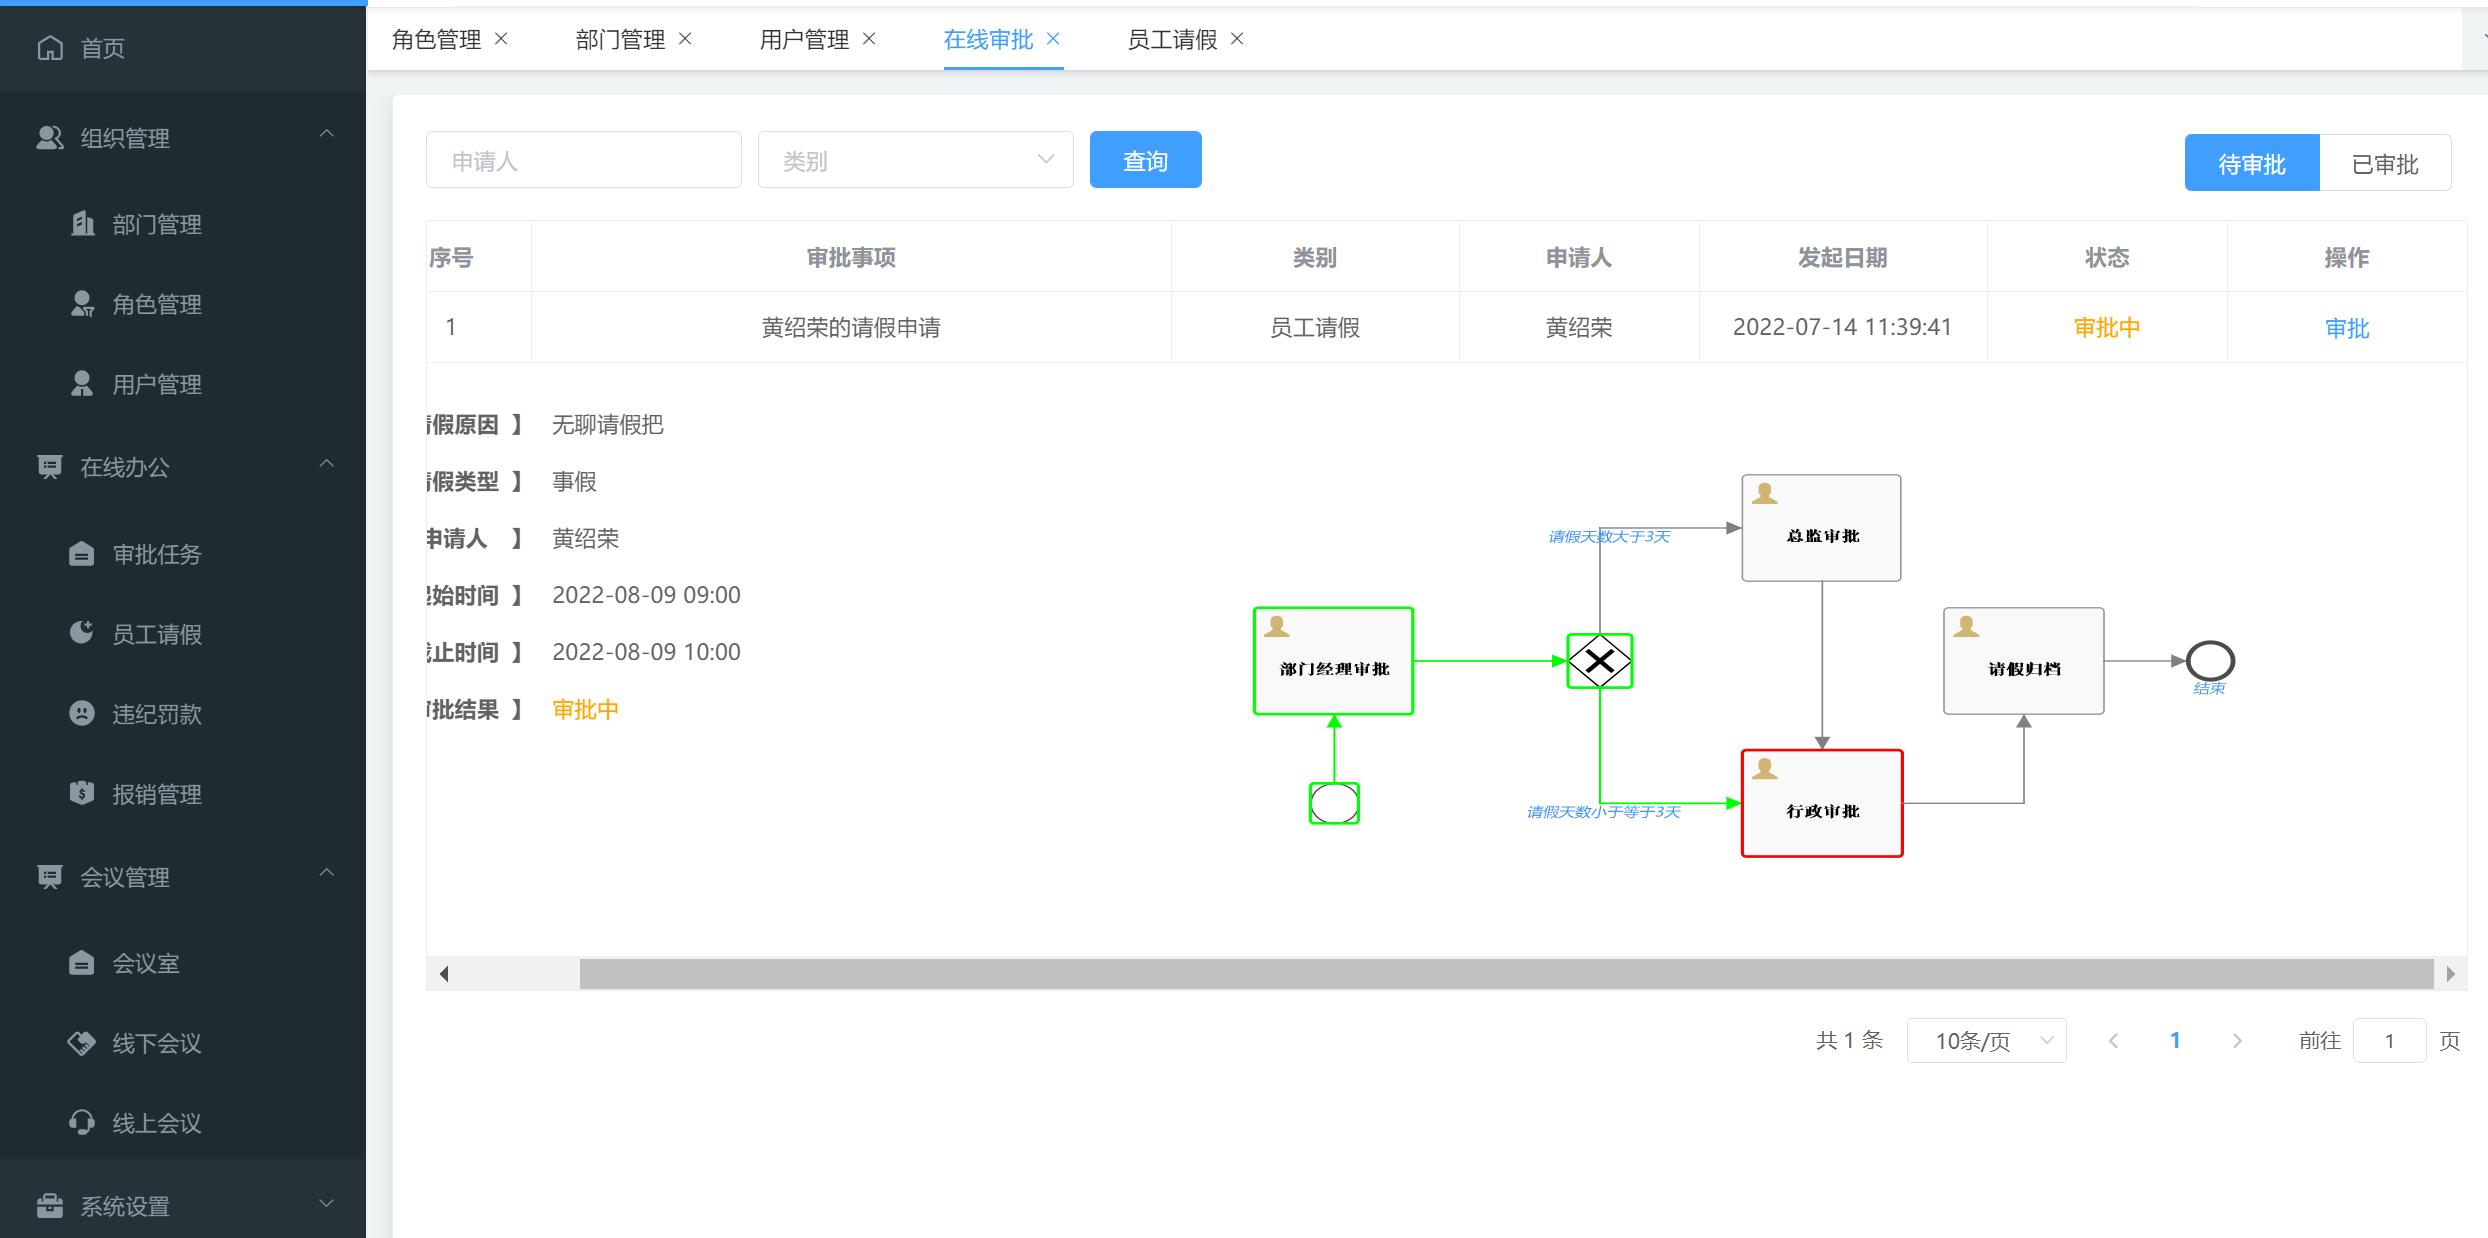Click the horizontal scrollbar left arrow
The width and height of the screenshot is (2488, 1238).
point(444,974)
